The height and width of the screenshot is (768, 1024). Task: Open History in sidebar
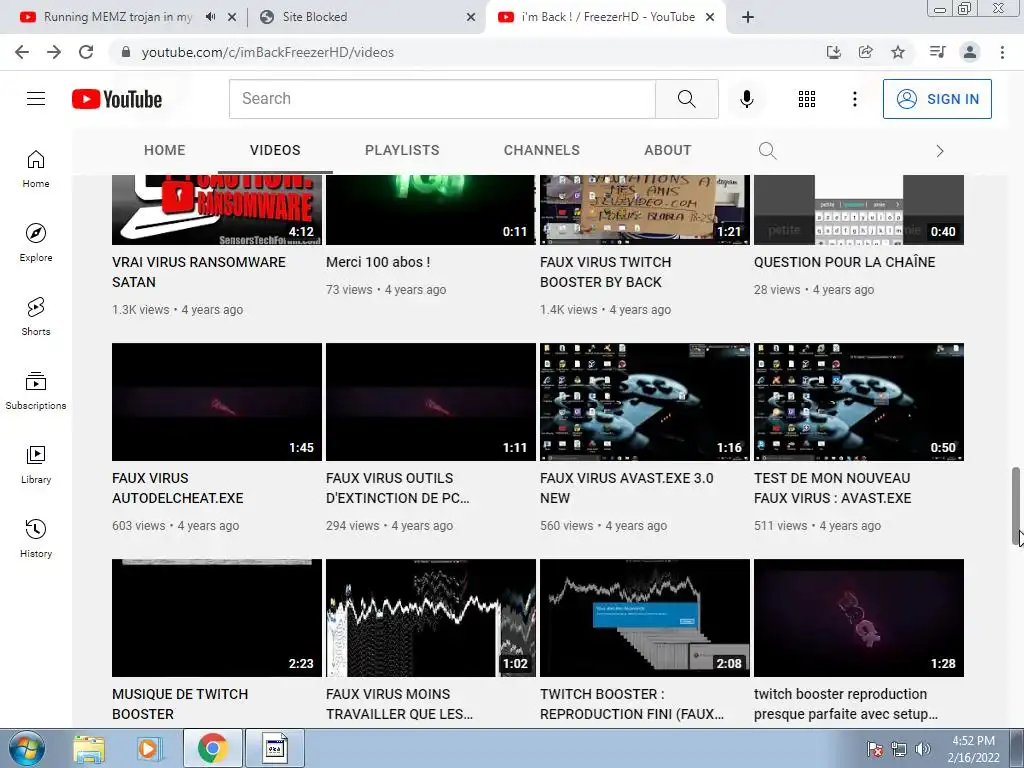pos(36,538)
